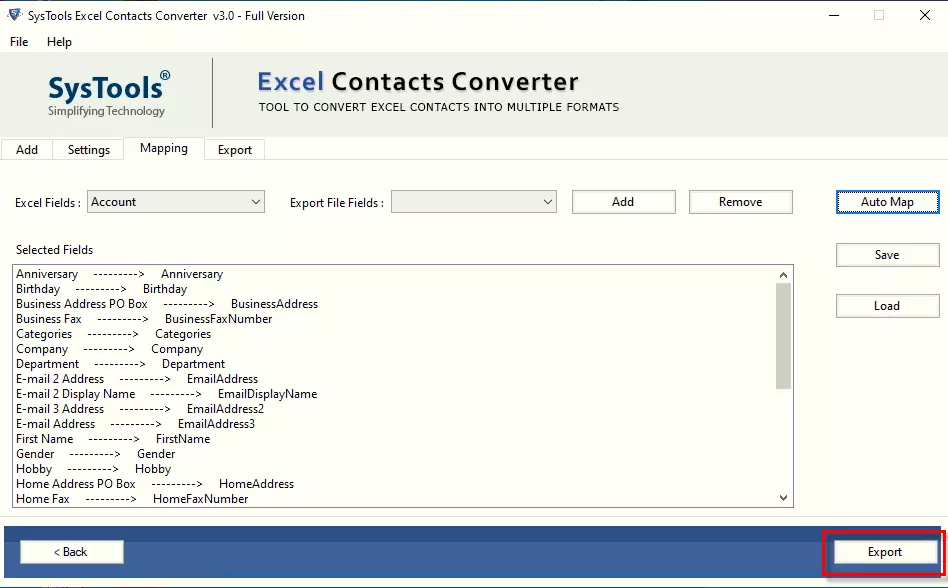Open the File menu
948x588 pixels.
[19, 42]
